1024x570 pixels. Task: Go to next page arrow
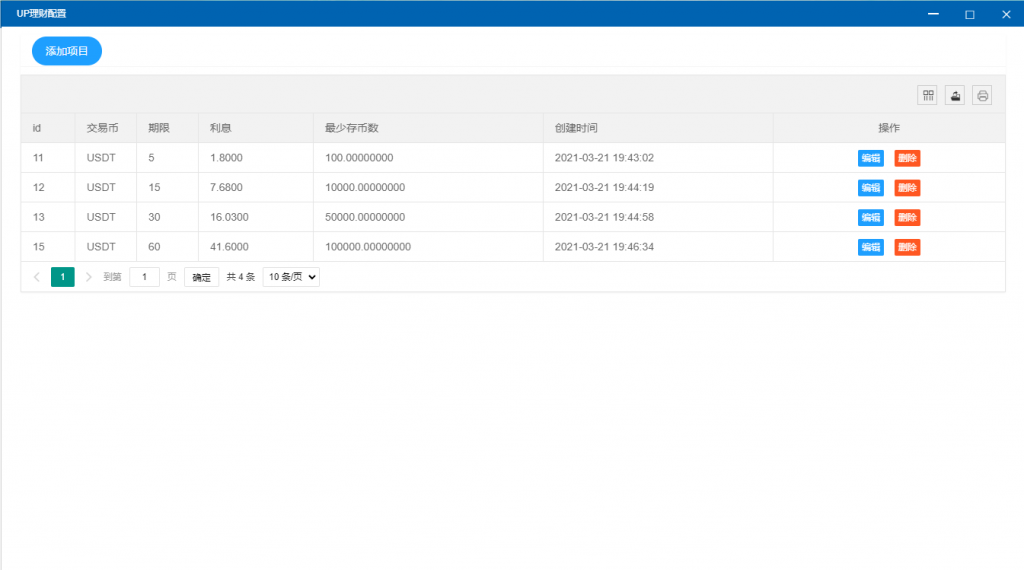click(x=88, y=277)
